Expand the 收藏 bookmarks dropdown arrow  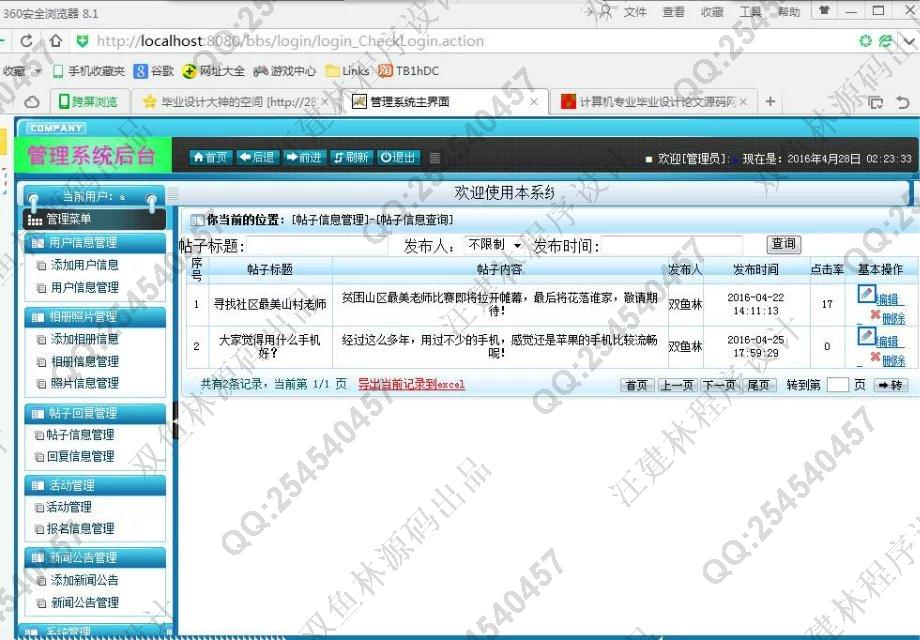click(x=38, y=71)
